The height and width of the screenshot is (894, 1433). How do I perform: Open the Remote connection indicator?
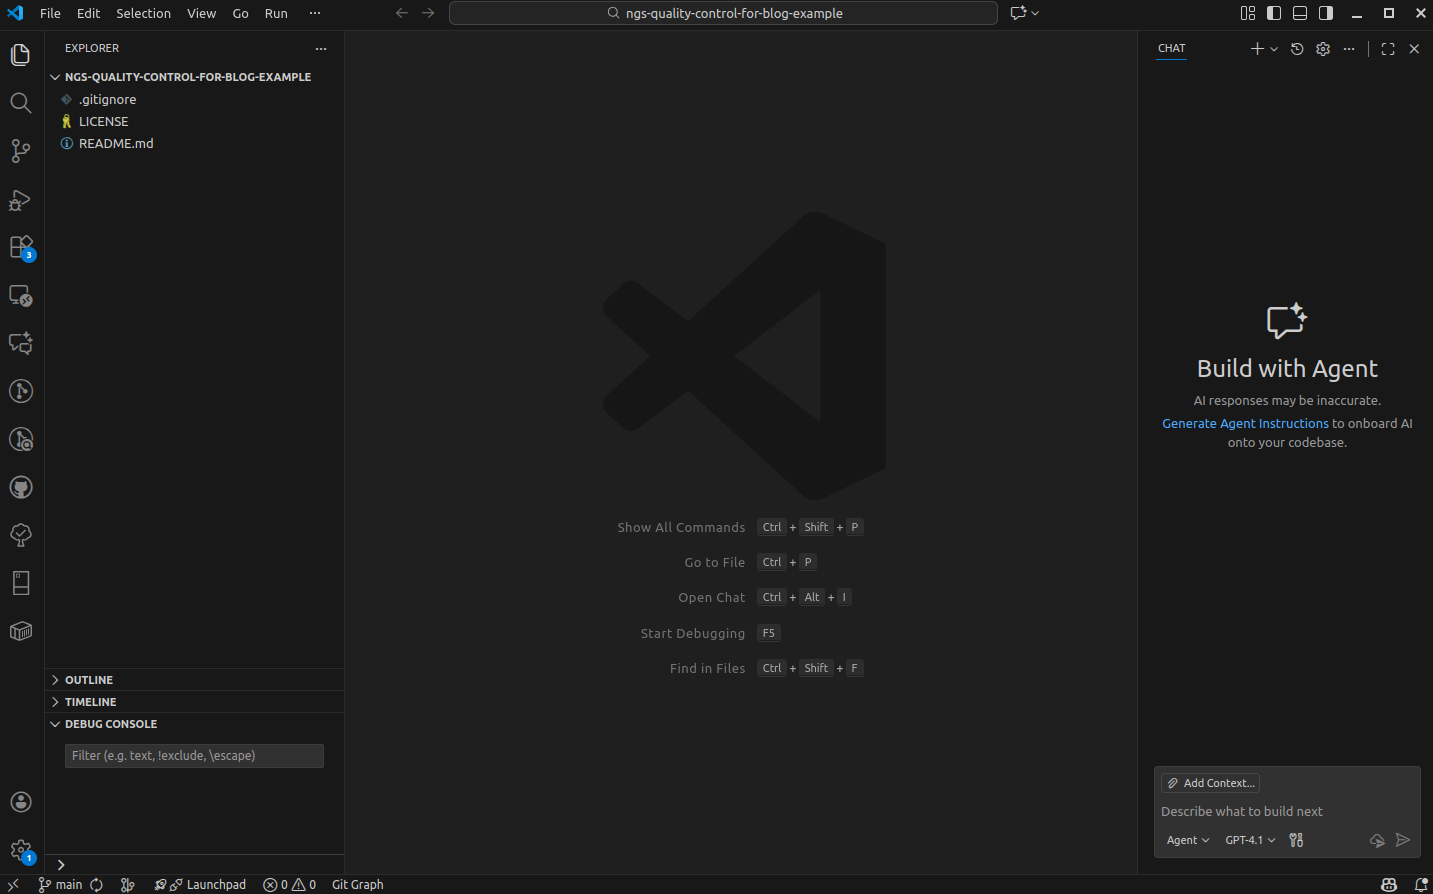tap(12, 884)
